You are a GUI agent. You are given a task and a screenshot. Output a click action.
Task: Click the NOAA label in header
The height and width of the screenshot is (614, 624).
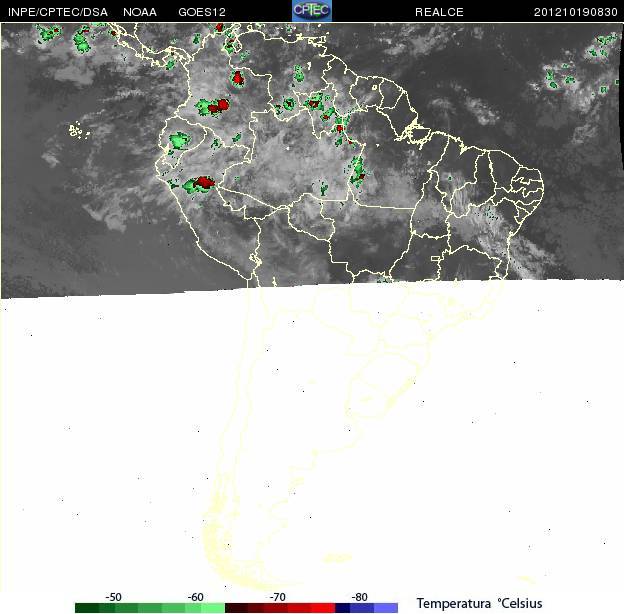pyautogui.click(x=140, y=12)
